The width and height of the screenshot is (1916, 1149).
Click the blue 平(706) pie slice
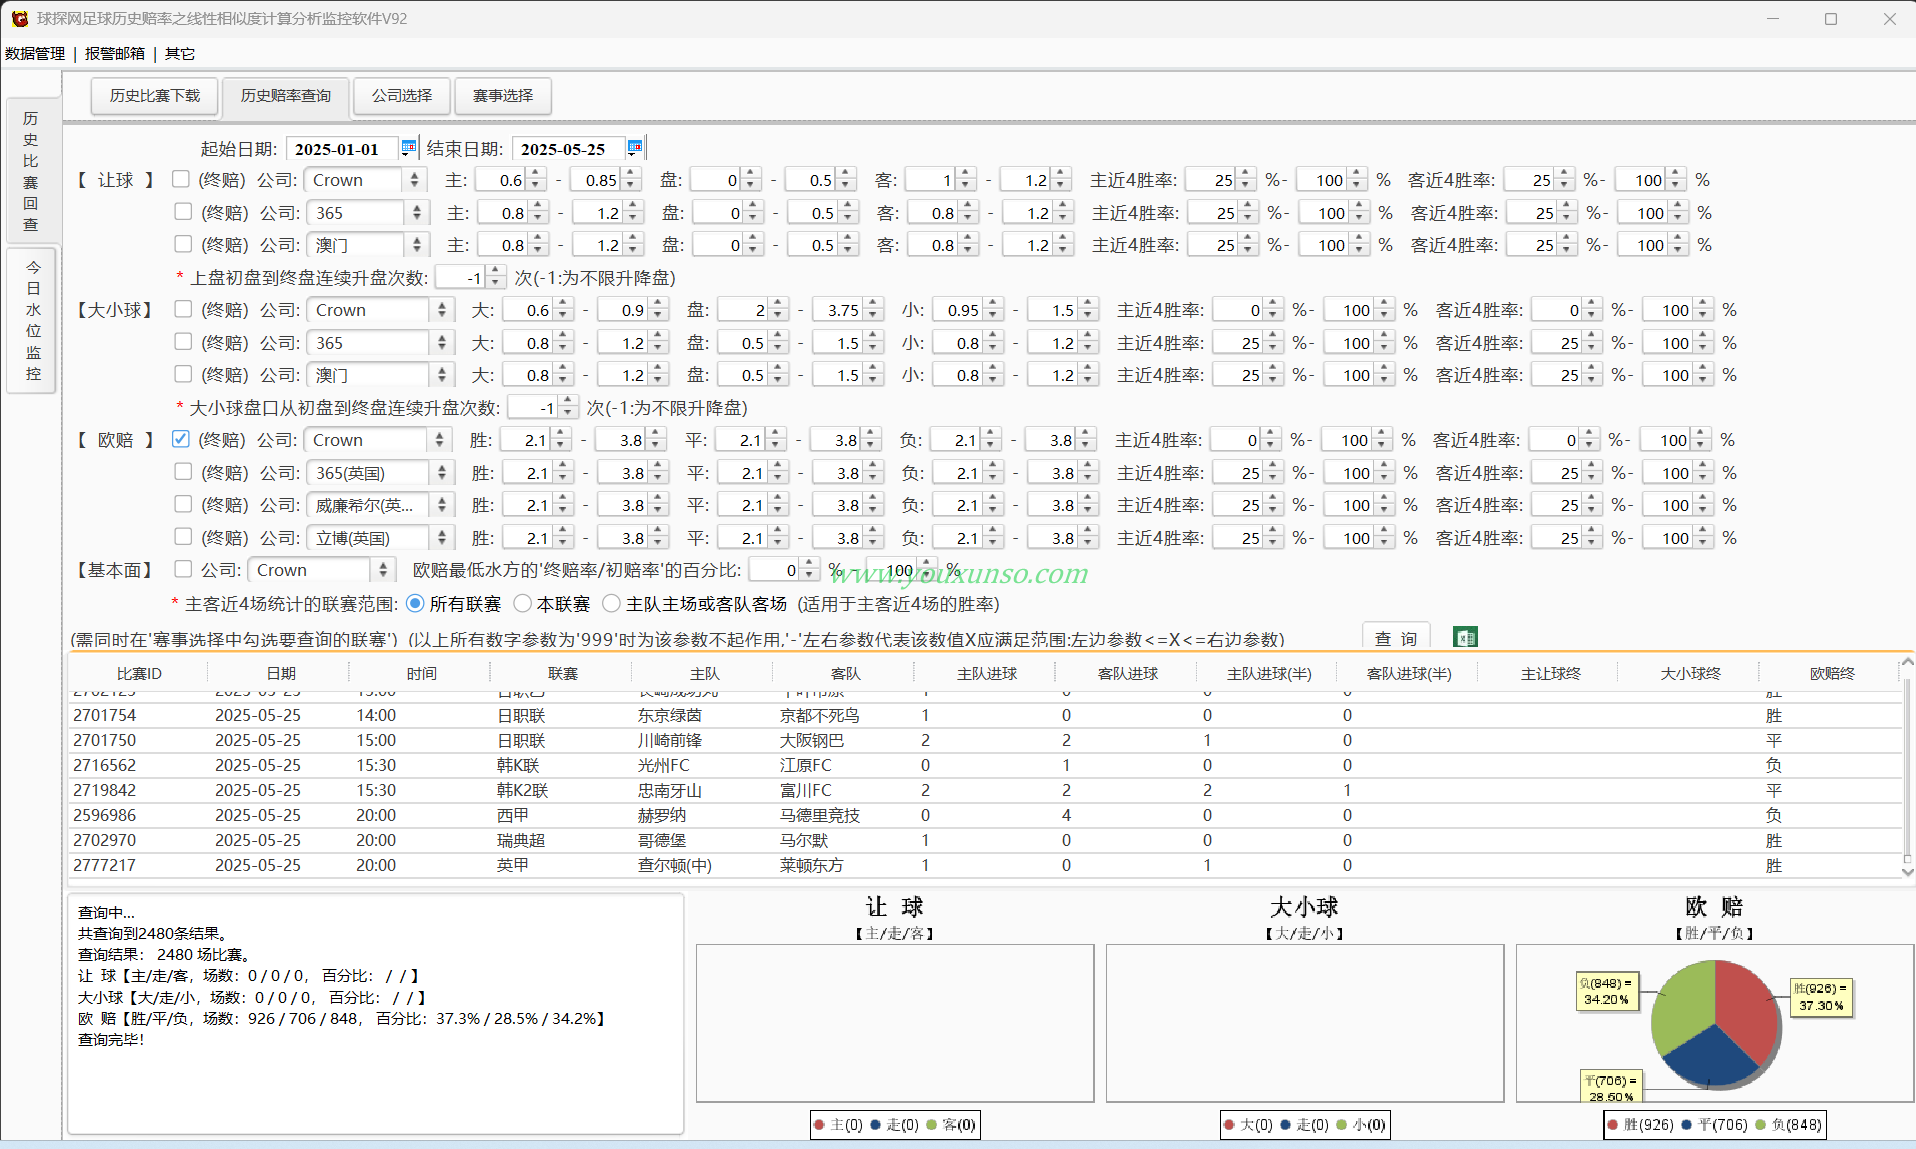pyautogui.click(x=1710, y=1060)
